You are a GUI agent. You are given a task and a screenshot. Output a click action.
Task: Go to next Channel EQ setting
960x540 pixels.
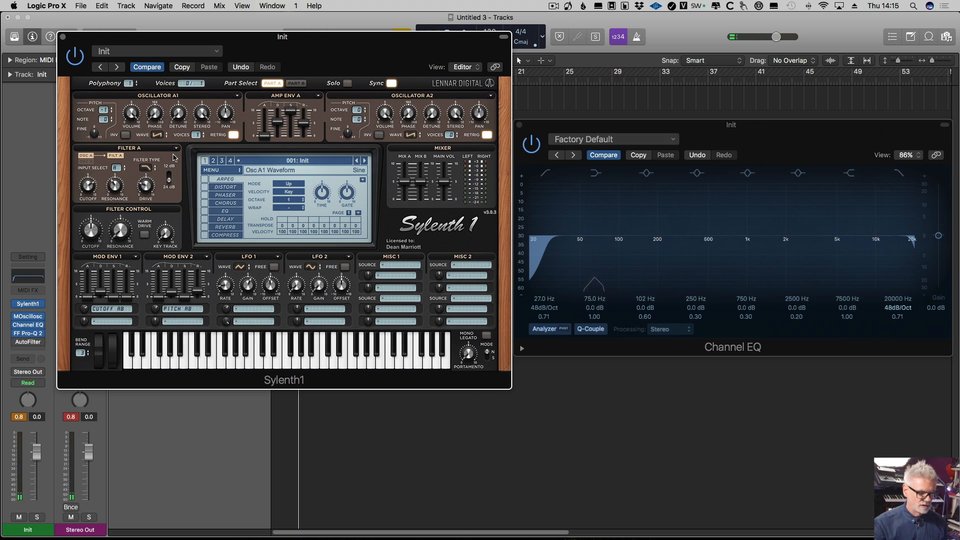[573, 155]
